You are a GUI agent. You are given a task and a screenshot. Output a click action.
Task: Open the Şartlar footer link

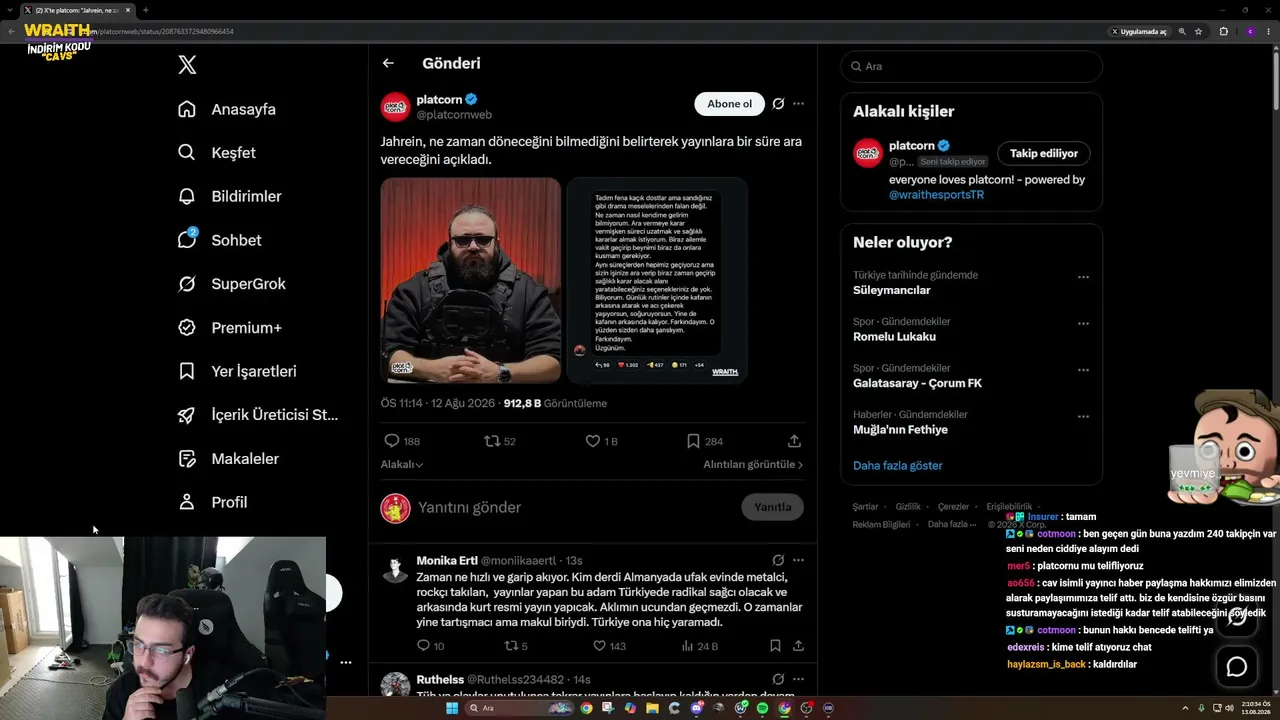pos(865,507)
